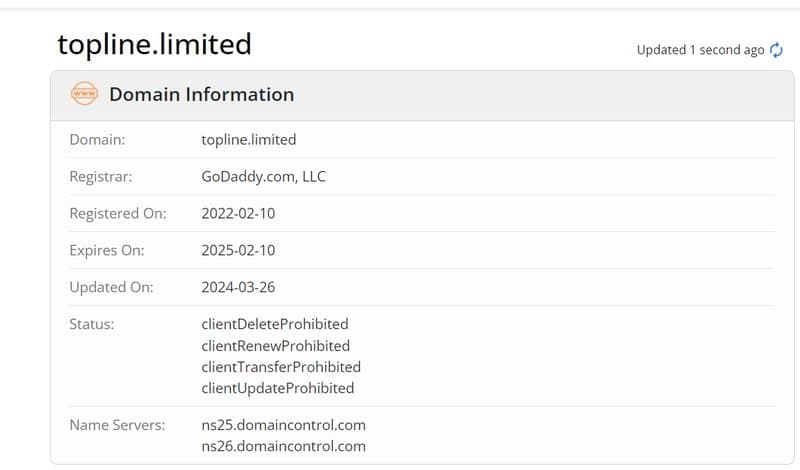Screen dimensions: 800x470
Task: Click the Updated 1 second ago text
Action: pyautogui.click(x=700, y=50)
